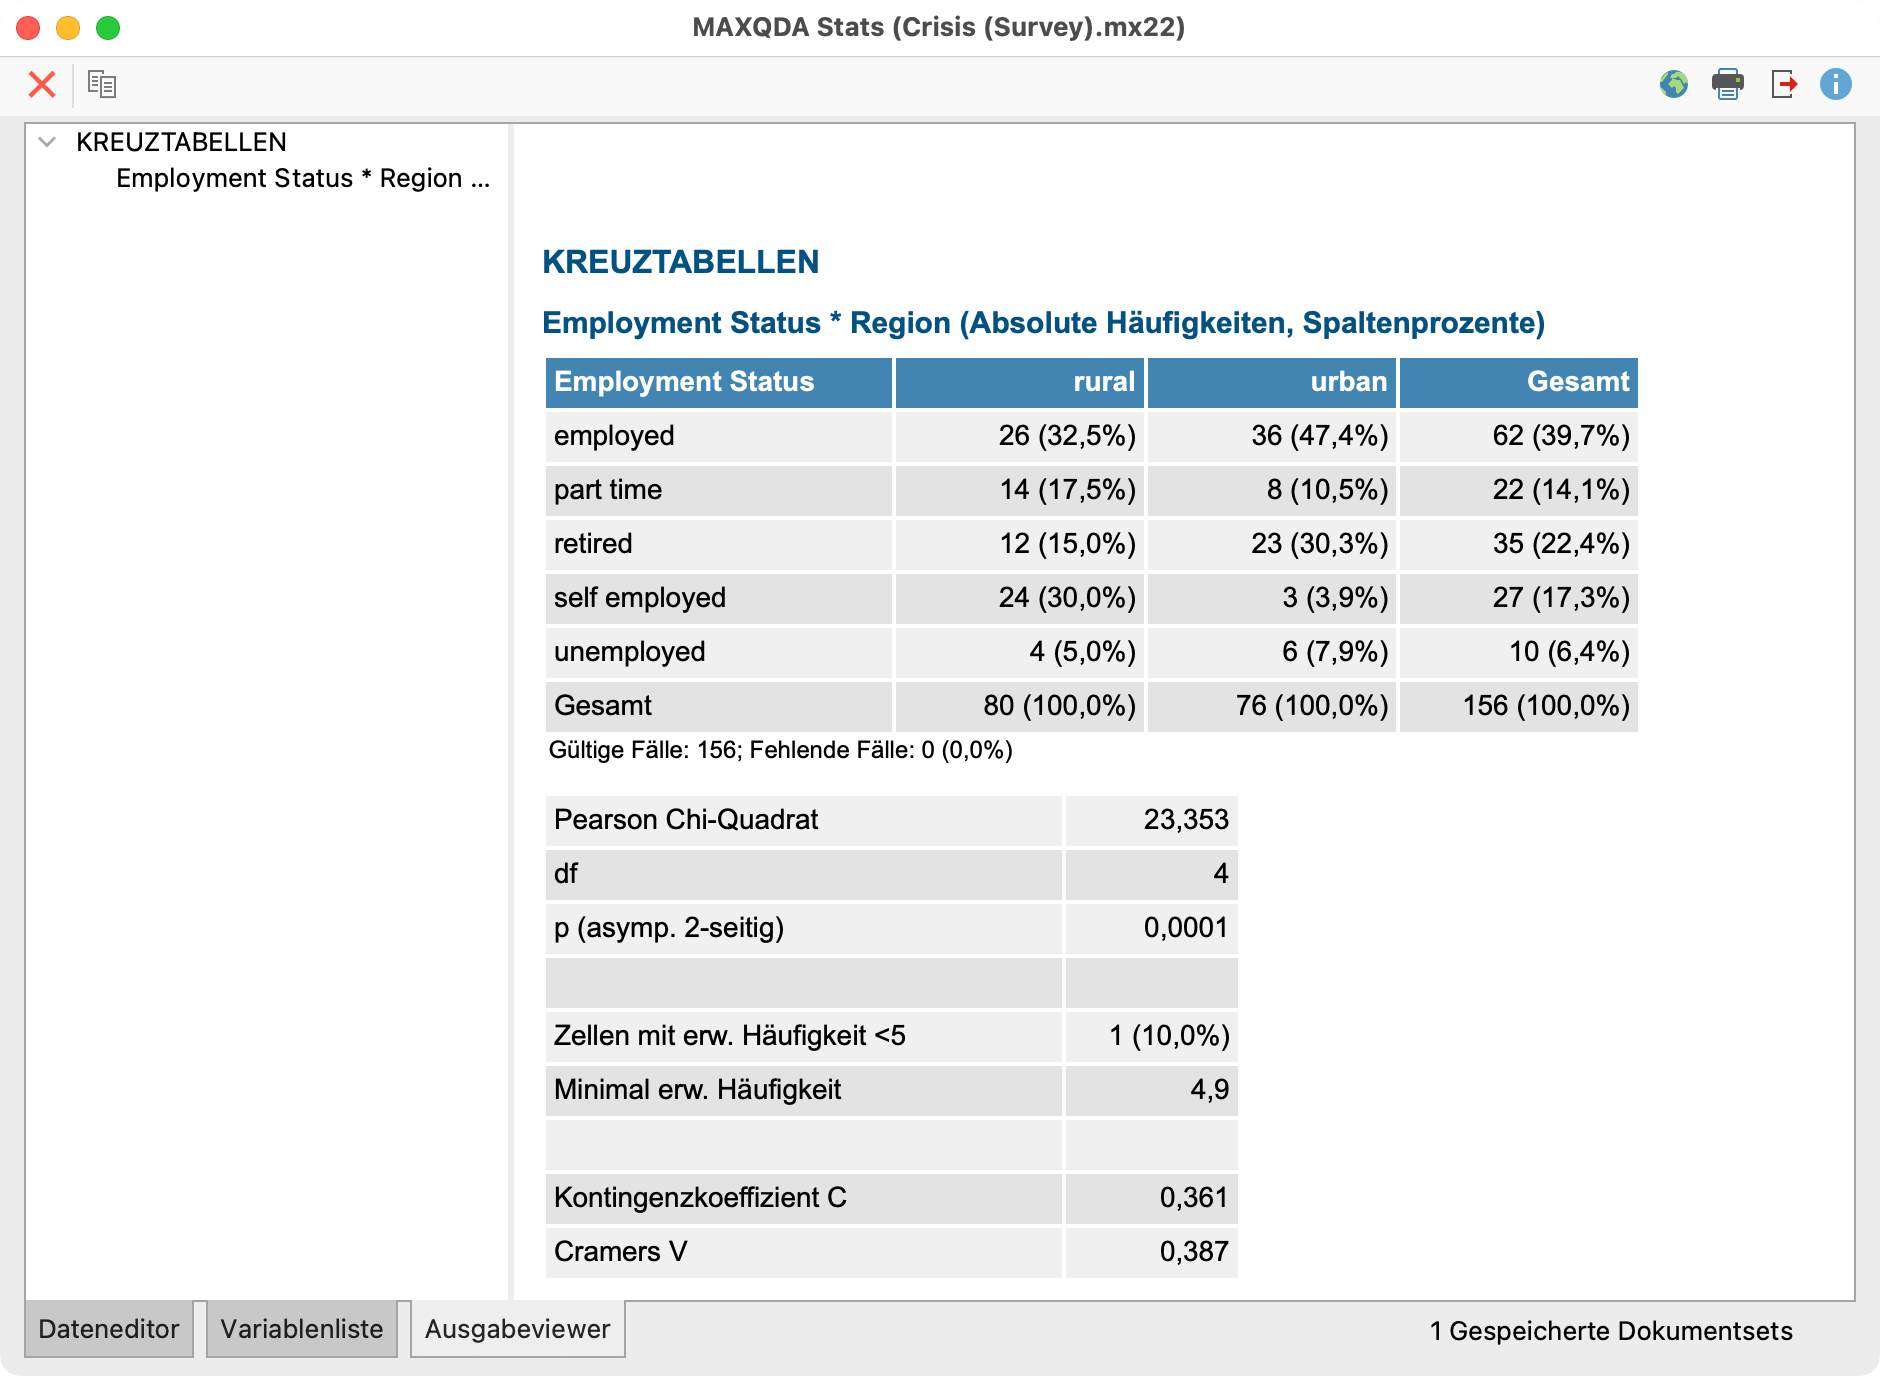This screenshot has height=1376, width=1880.
Task: Collapse the KREUZTABELLEN tree node
Action: pyautogui.click(x=47, y=142)
